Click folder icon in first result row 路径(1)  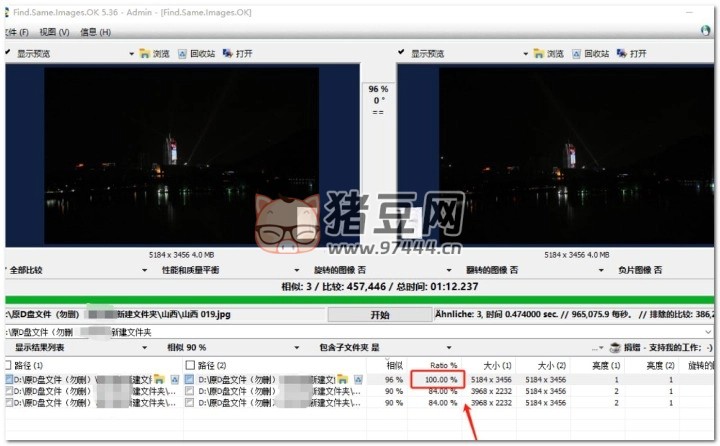click(x=161, y=380)
